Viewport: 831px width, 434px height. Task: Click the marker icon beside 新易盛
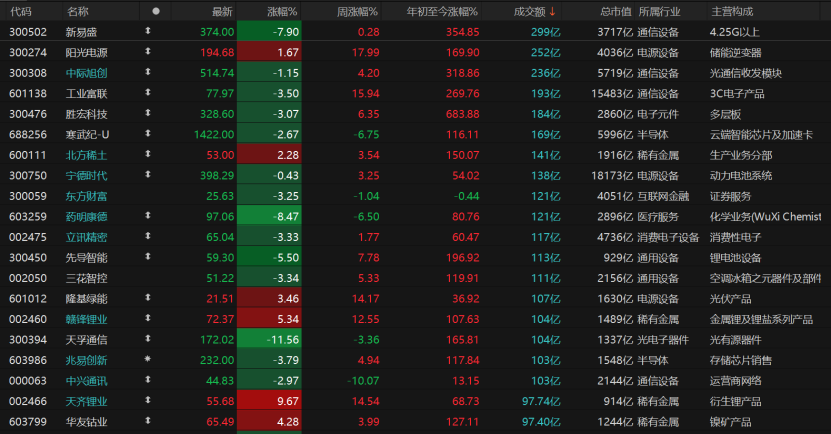(149, 31)
